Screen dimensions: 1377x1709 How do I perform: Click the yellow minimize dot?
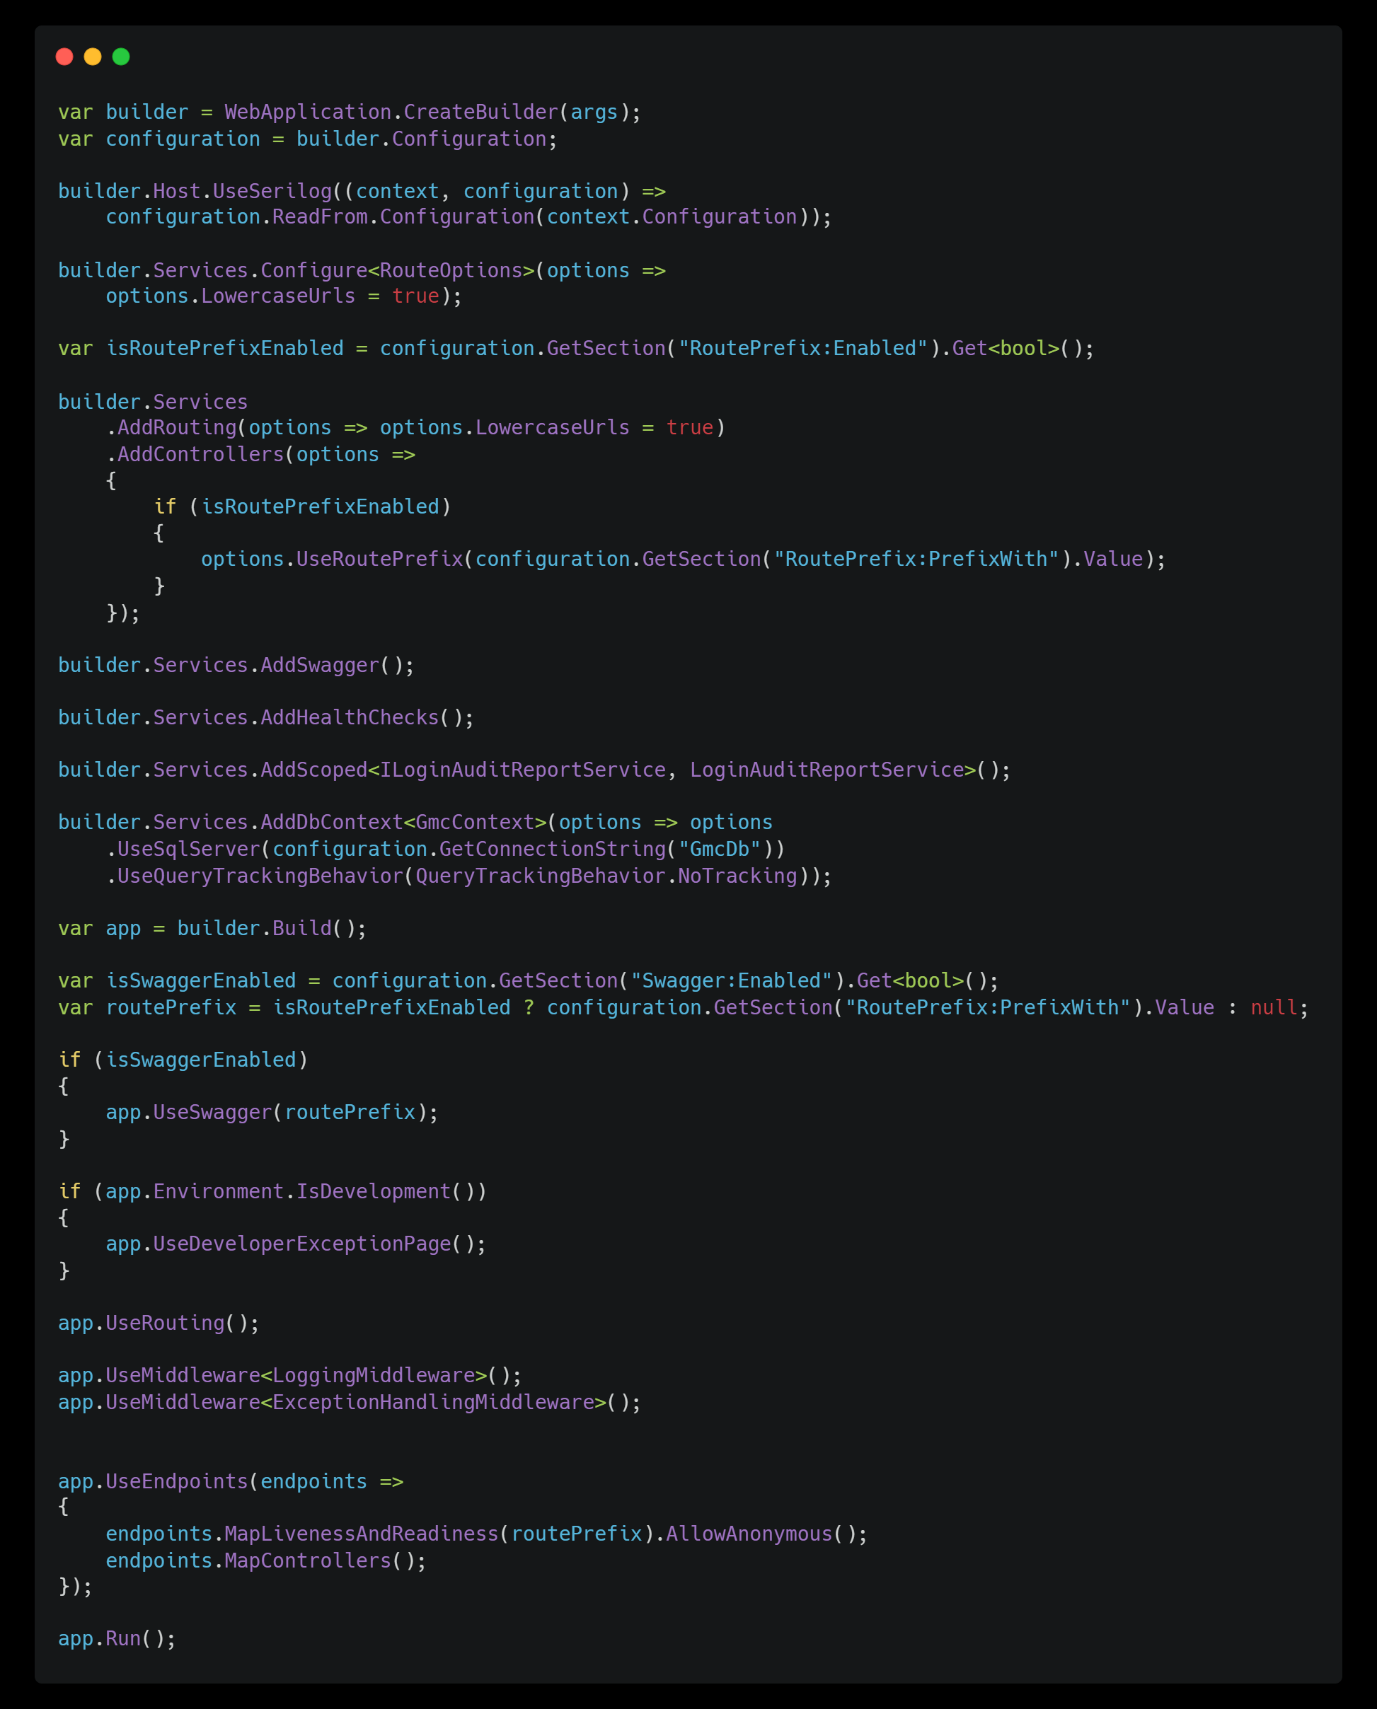[93, 57]
